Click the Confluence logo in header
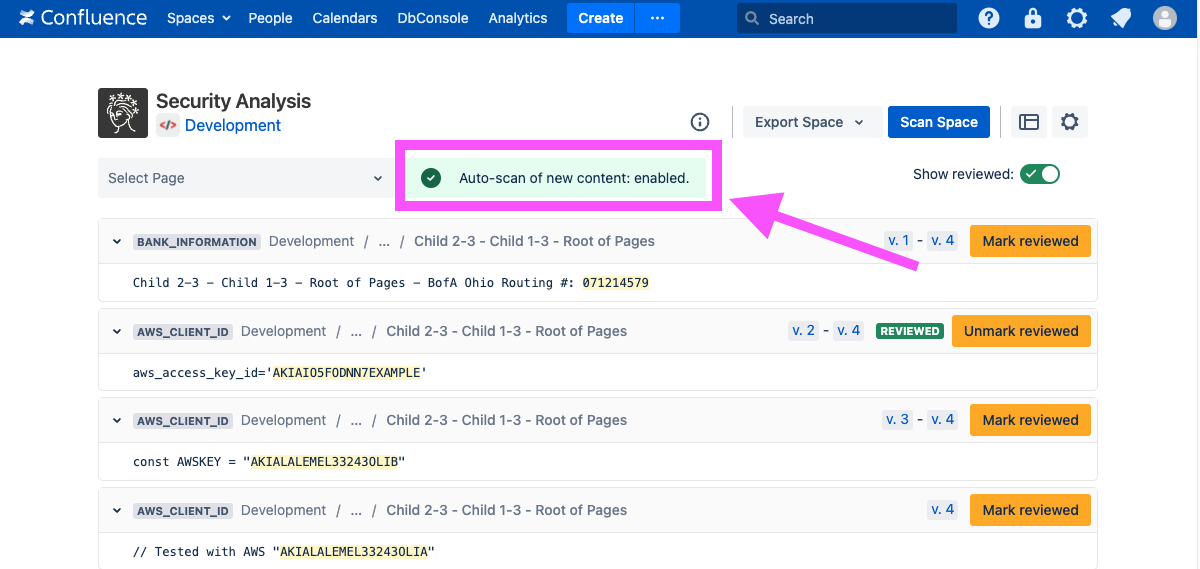 point(83,18)
